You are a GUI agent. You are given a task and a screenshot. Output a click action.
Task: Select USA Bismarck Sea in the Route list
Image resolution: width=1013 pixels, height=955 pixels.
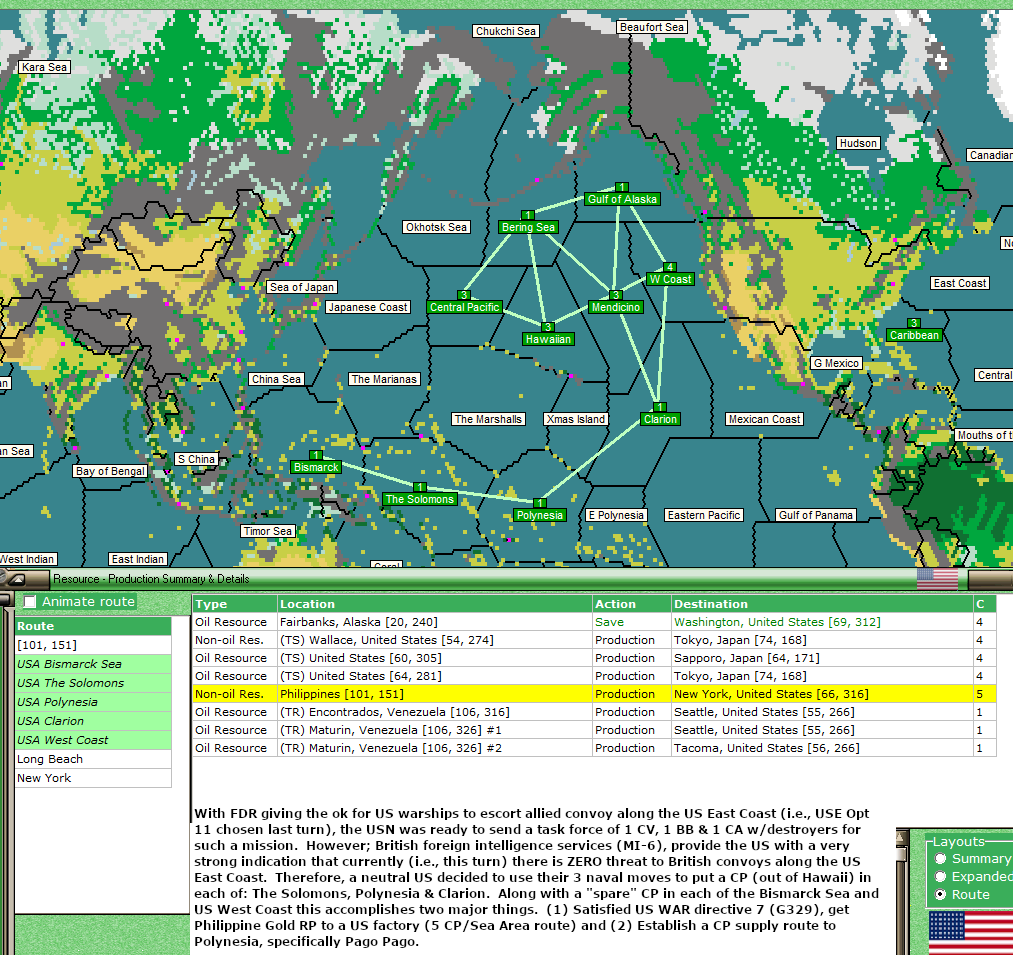[93, 664]
